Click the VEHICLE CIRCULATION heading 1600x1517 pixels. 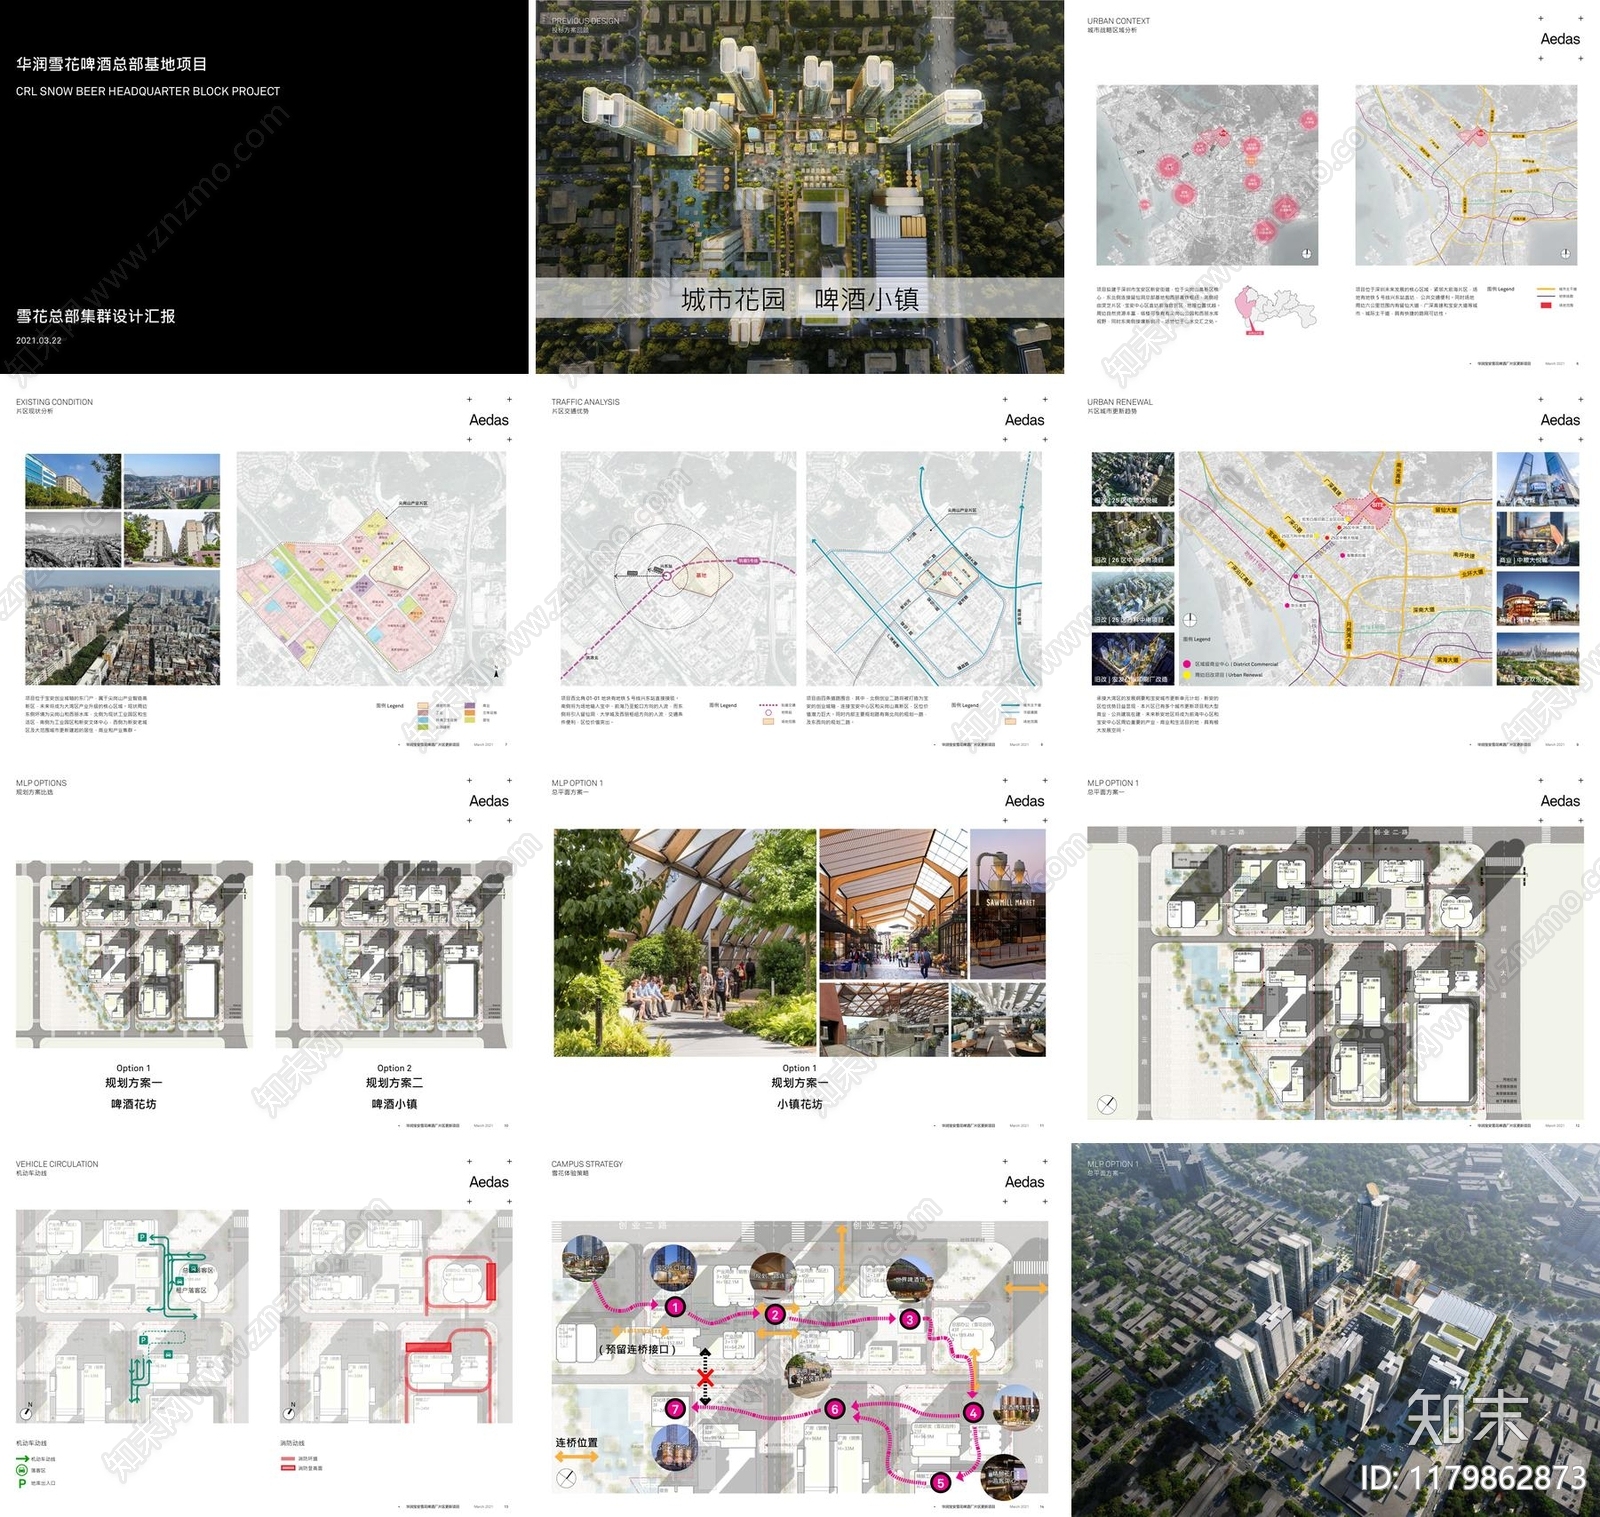(x=57, y=1164)
